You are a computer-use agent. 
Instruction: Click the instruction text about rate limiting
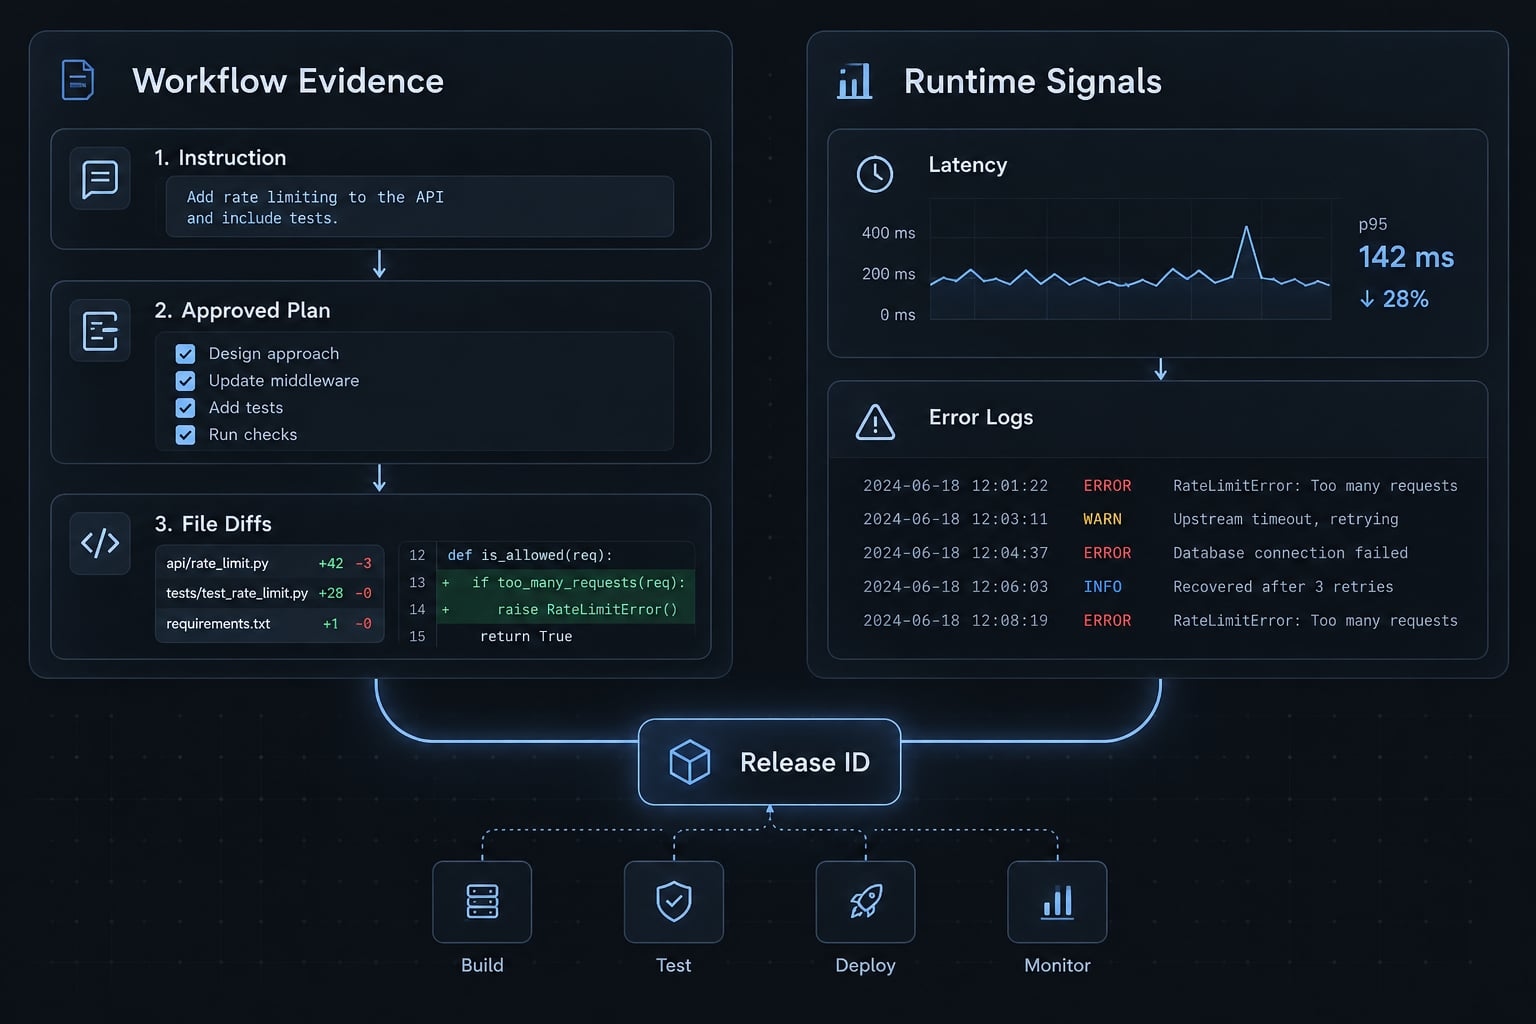coord(315,208)
